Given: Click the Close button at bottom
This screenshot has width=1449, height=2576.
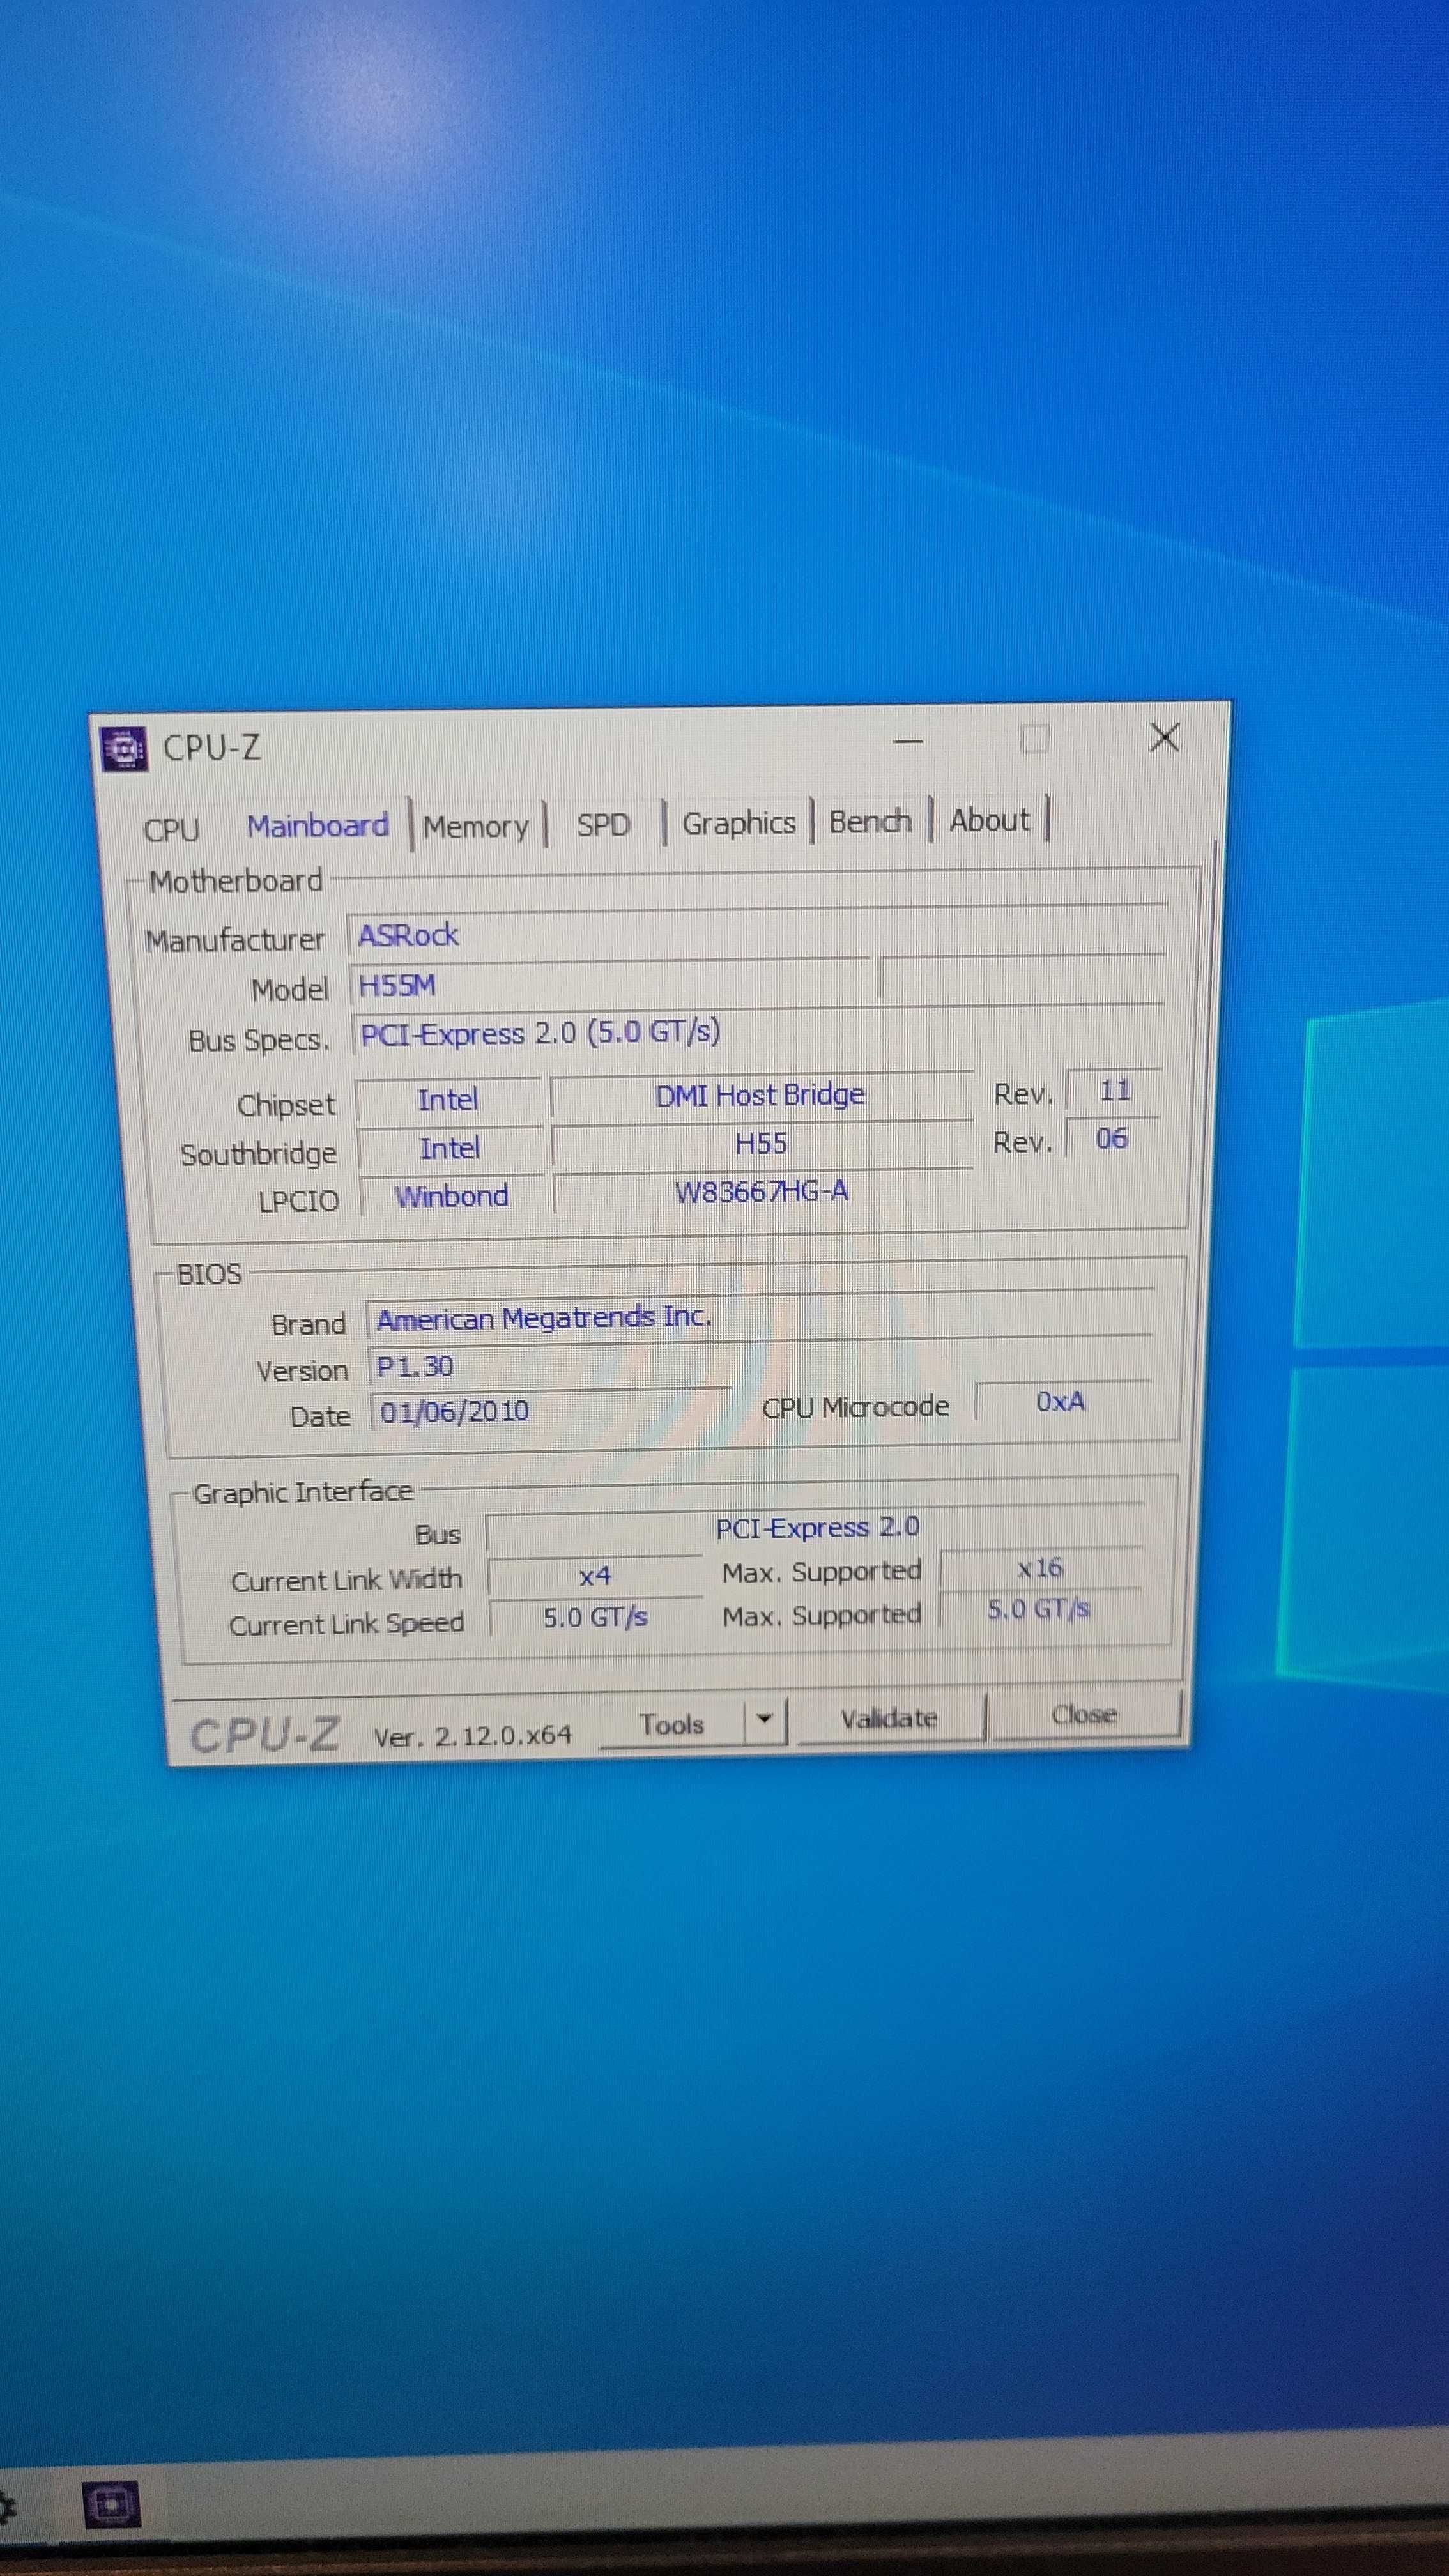Looking at the screenshot, I should (1084, 1714).
